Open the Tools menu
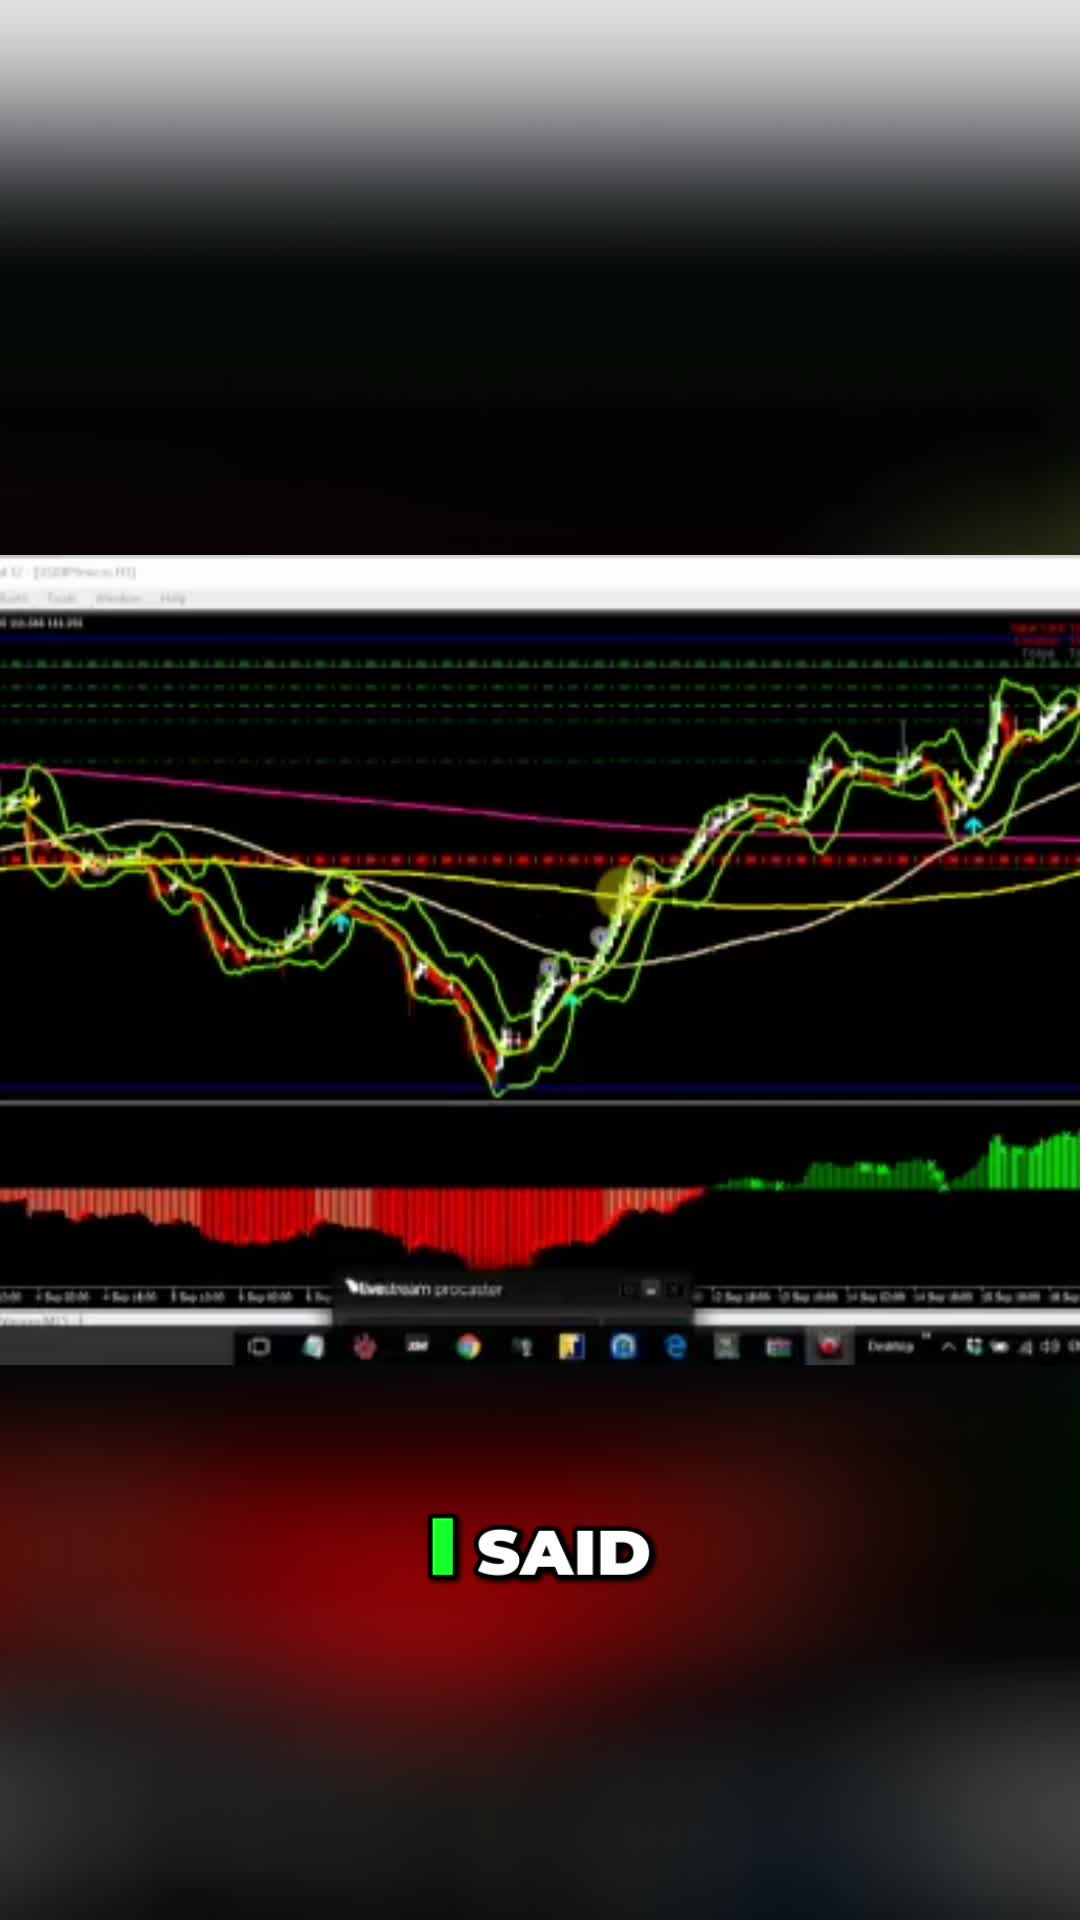This screenshot has width=1080, height=1920. click(61, 598)
